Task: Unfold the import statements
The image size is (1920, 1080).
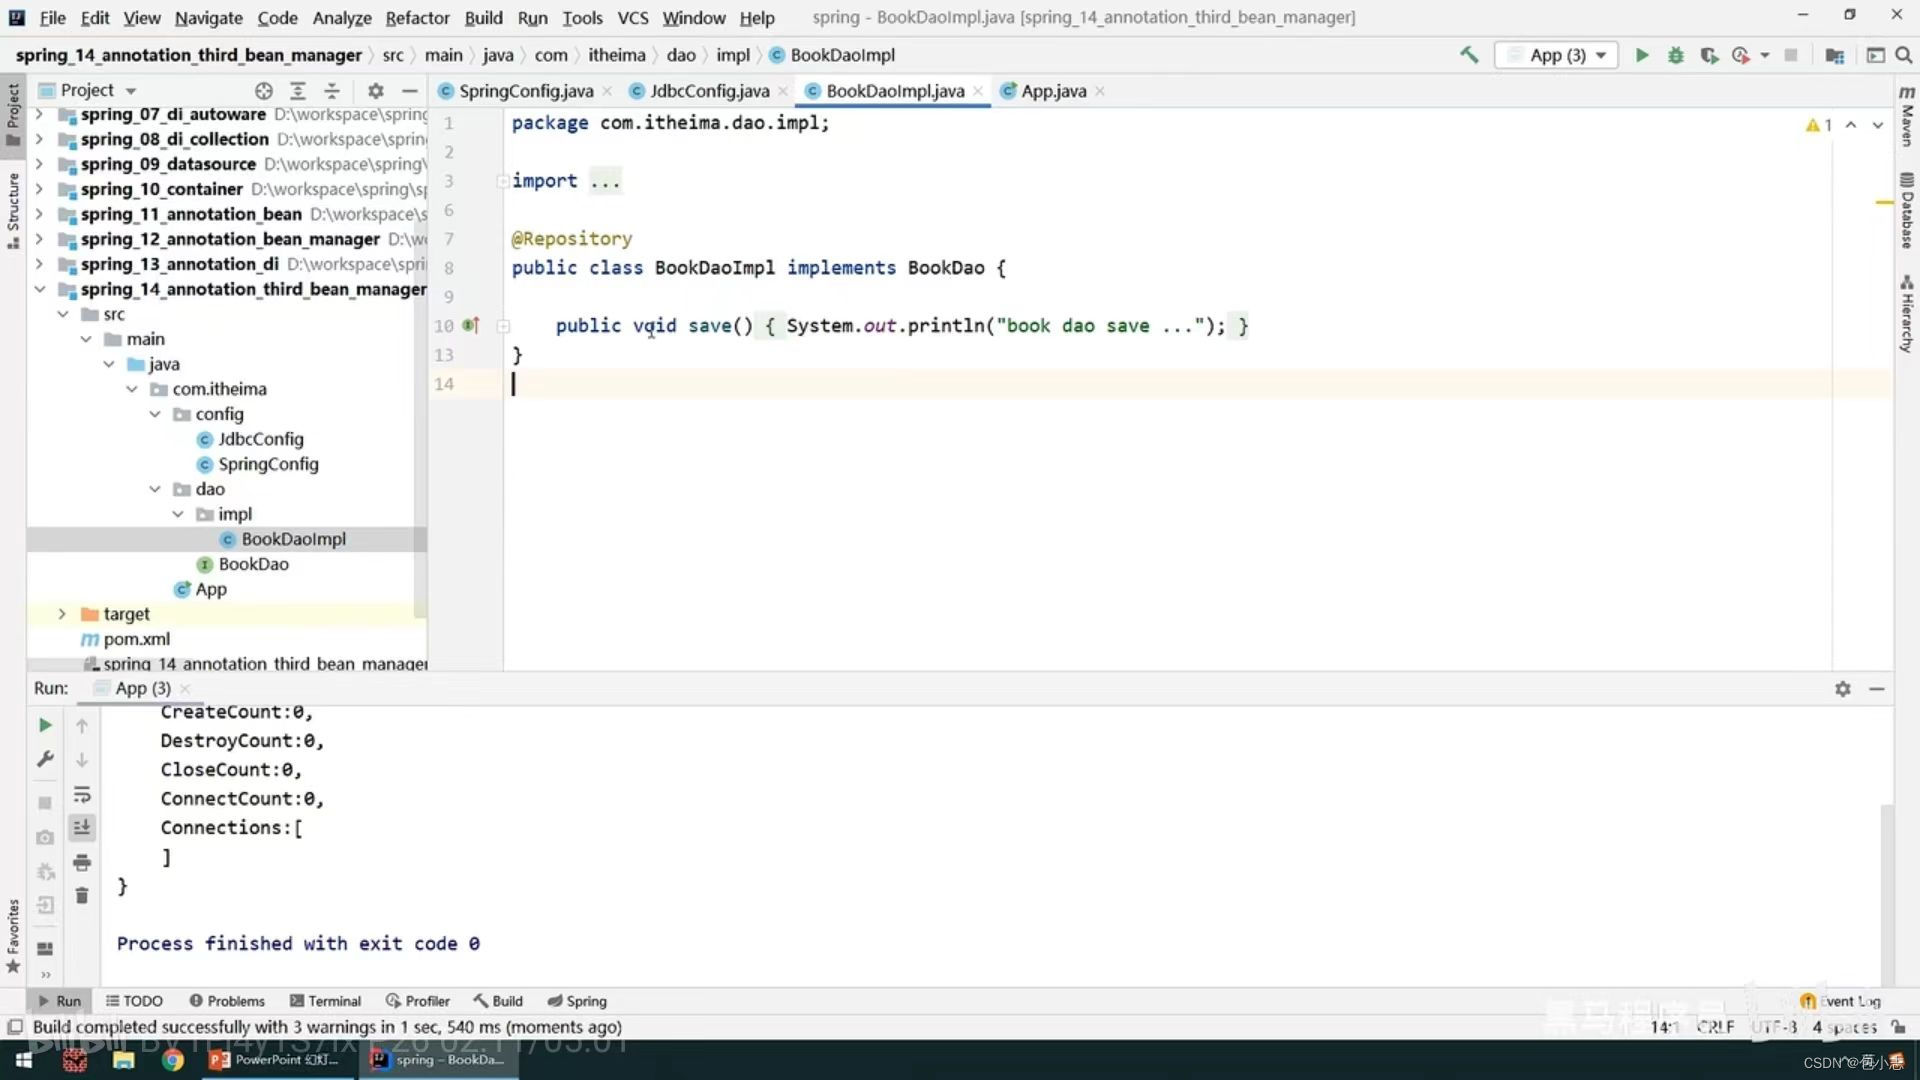Action: coord(503,181)
